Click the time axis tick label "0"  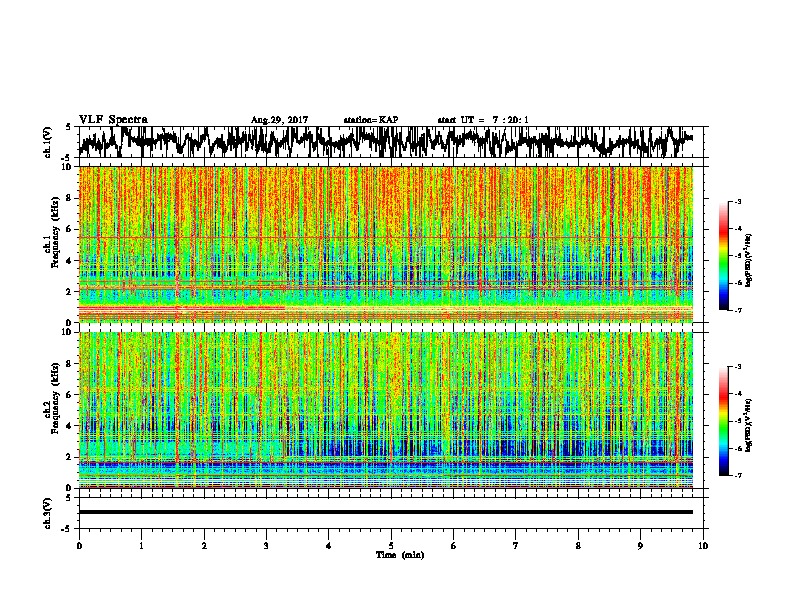(79, 546)
